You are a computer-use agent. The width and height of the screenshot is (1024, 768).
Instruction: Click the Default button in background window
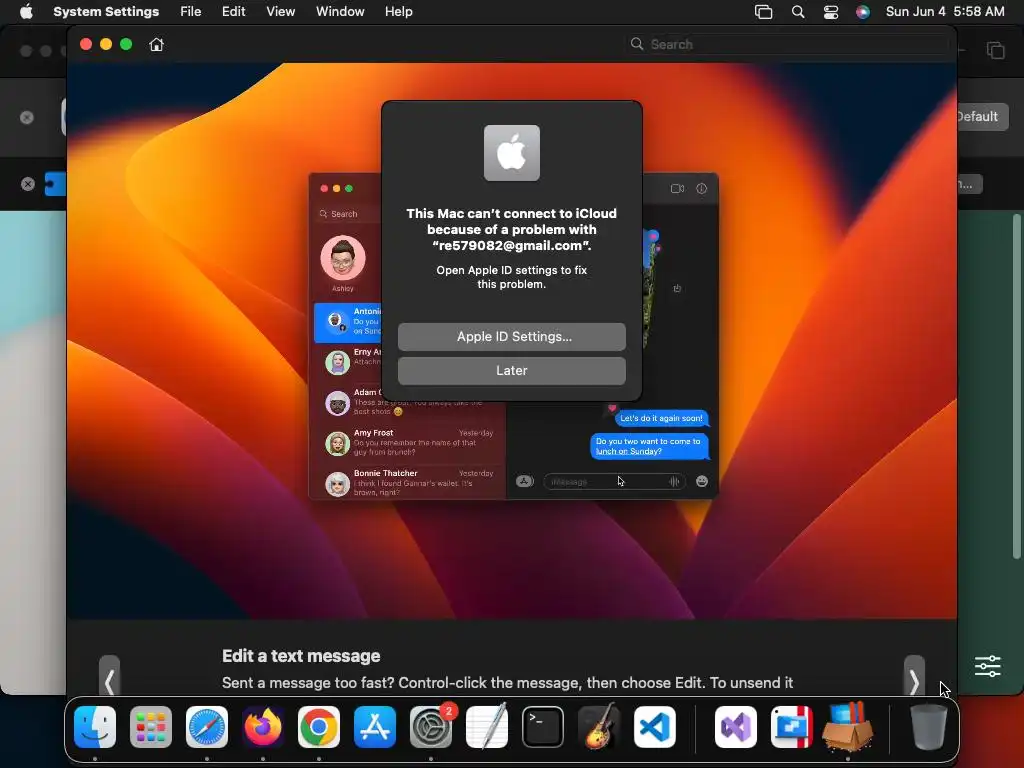click(982, 117)
